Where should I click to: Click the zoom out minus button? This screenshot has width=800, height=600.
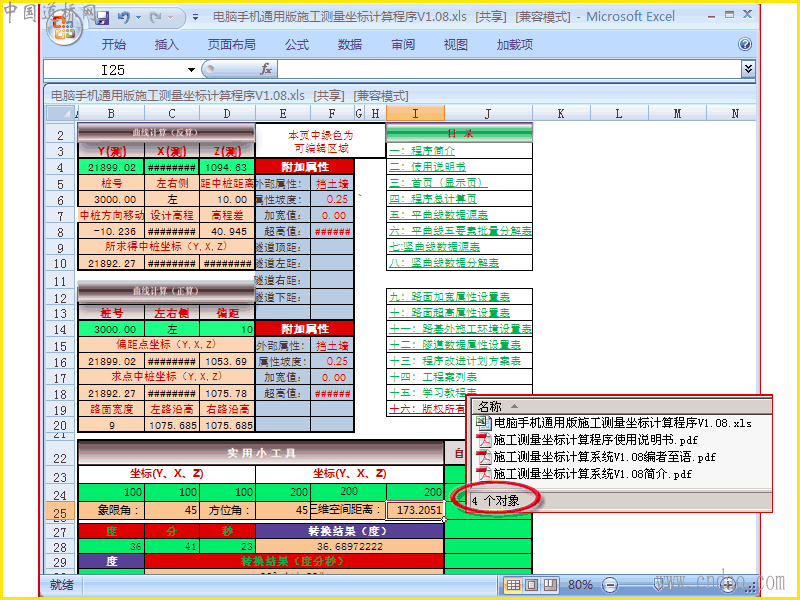coord(610,585)
